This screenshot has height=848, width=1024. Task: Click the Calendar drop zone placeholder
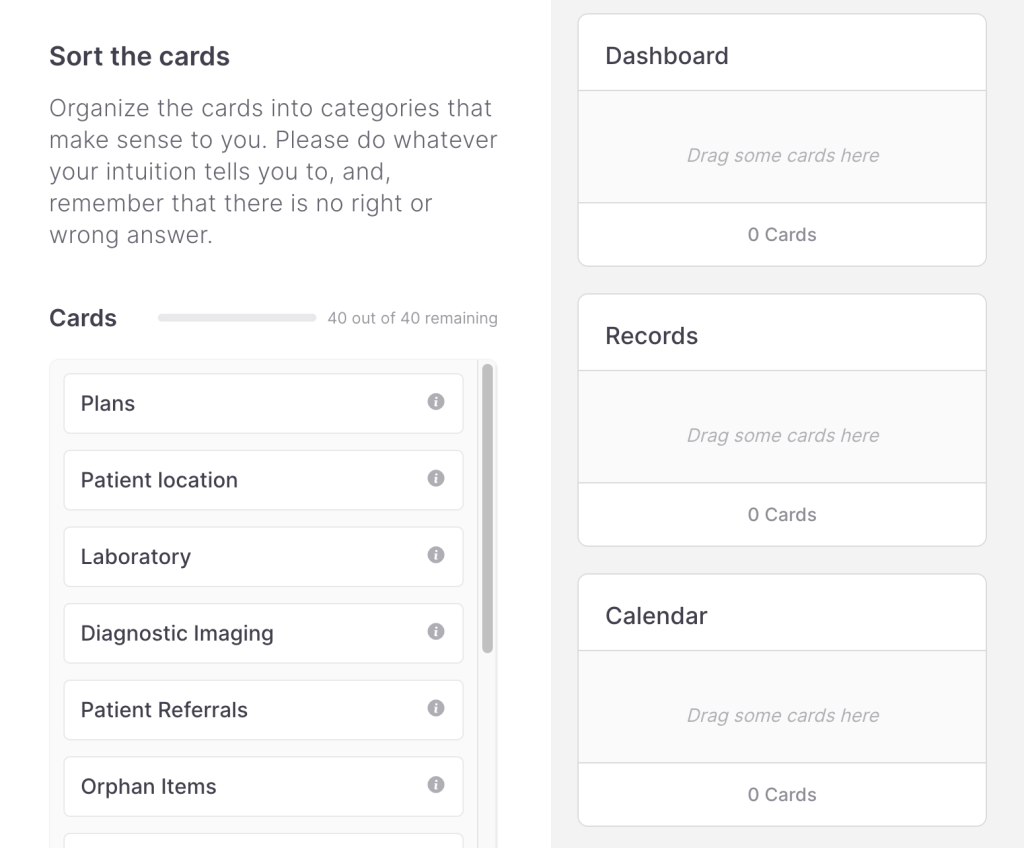click(x=782, y=716)
